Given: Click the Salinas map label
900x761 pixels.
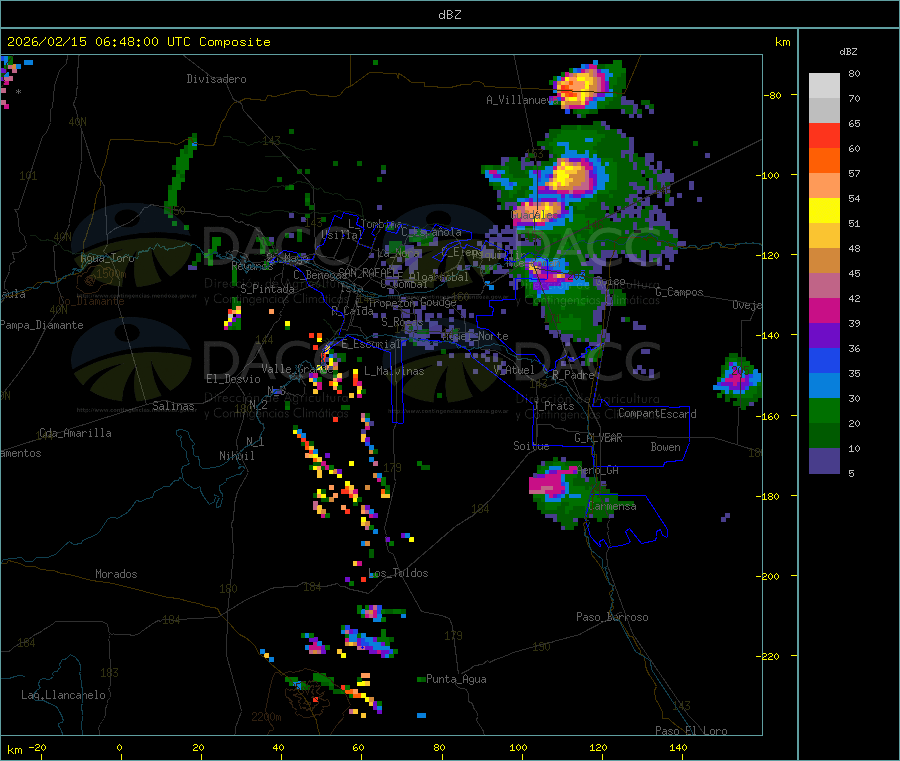Looking at the screenshot, I should pos(173,406).
